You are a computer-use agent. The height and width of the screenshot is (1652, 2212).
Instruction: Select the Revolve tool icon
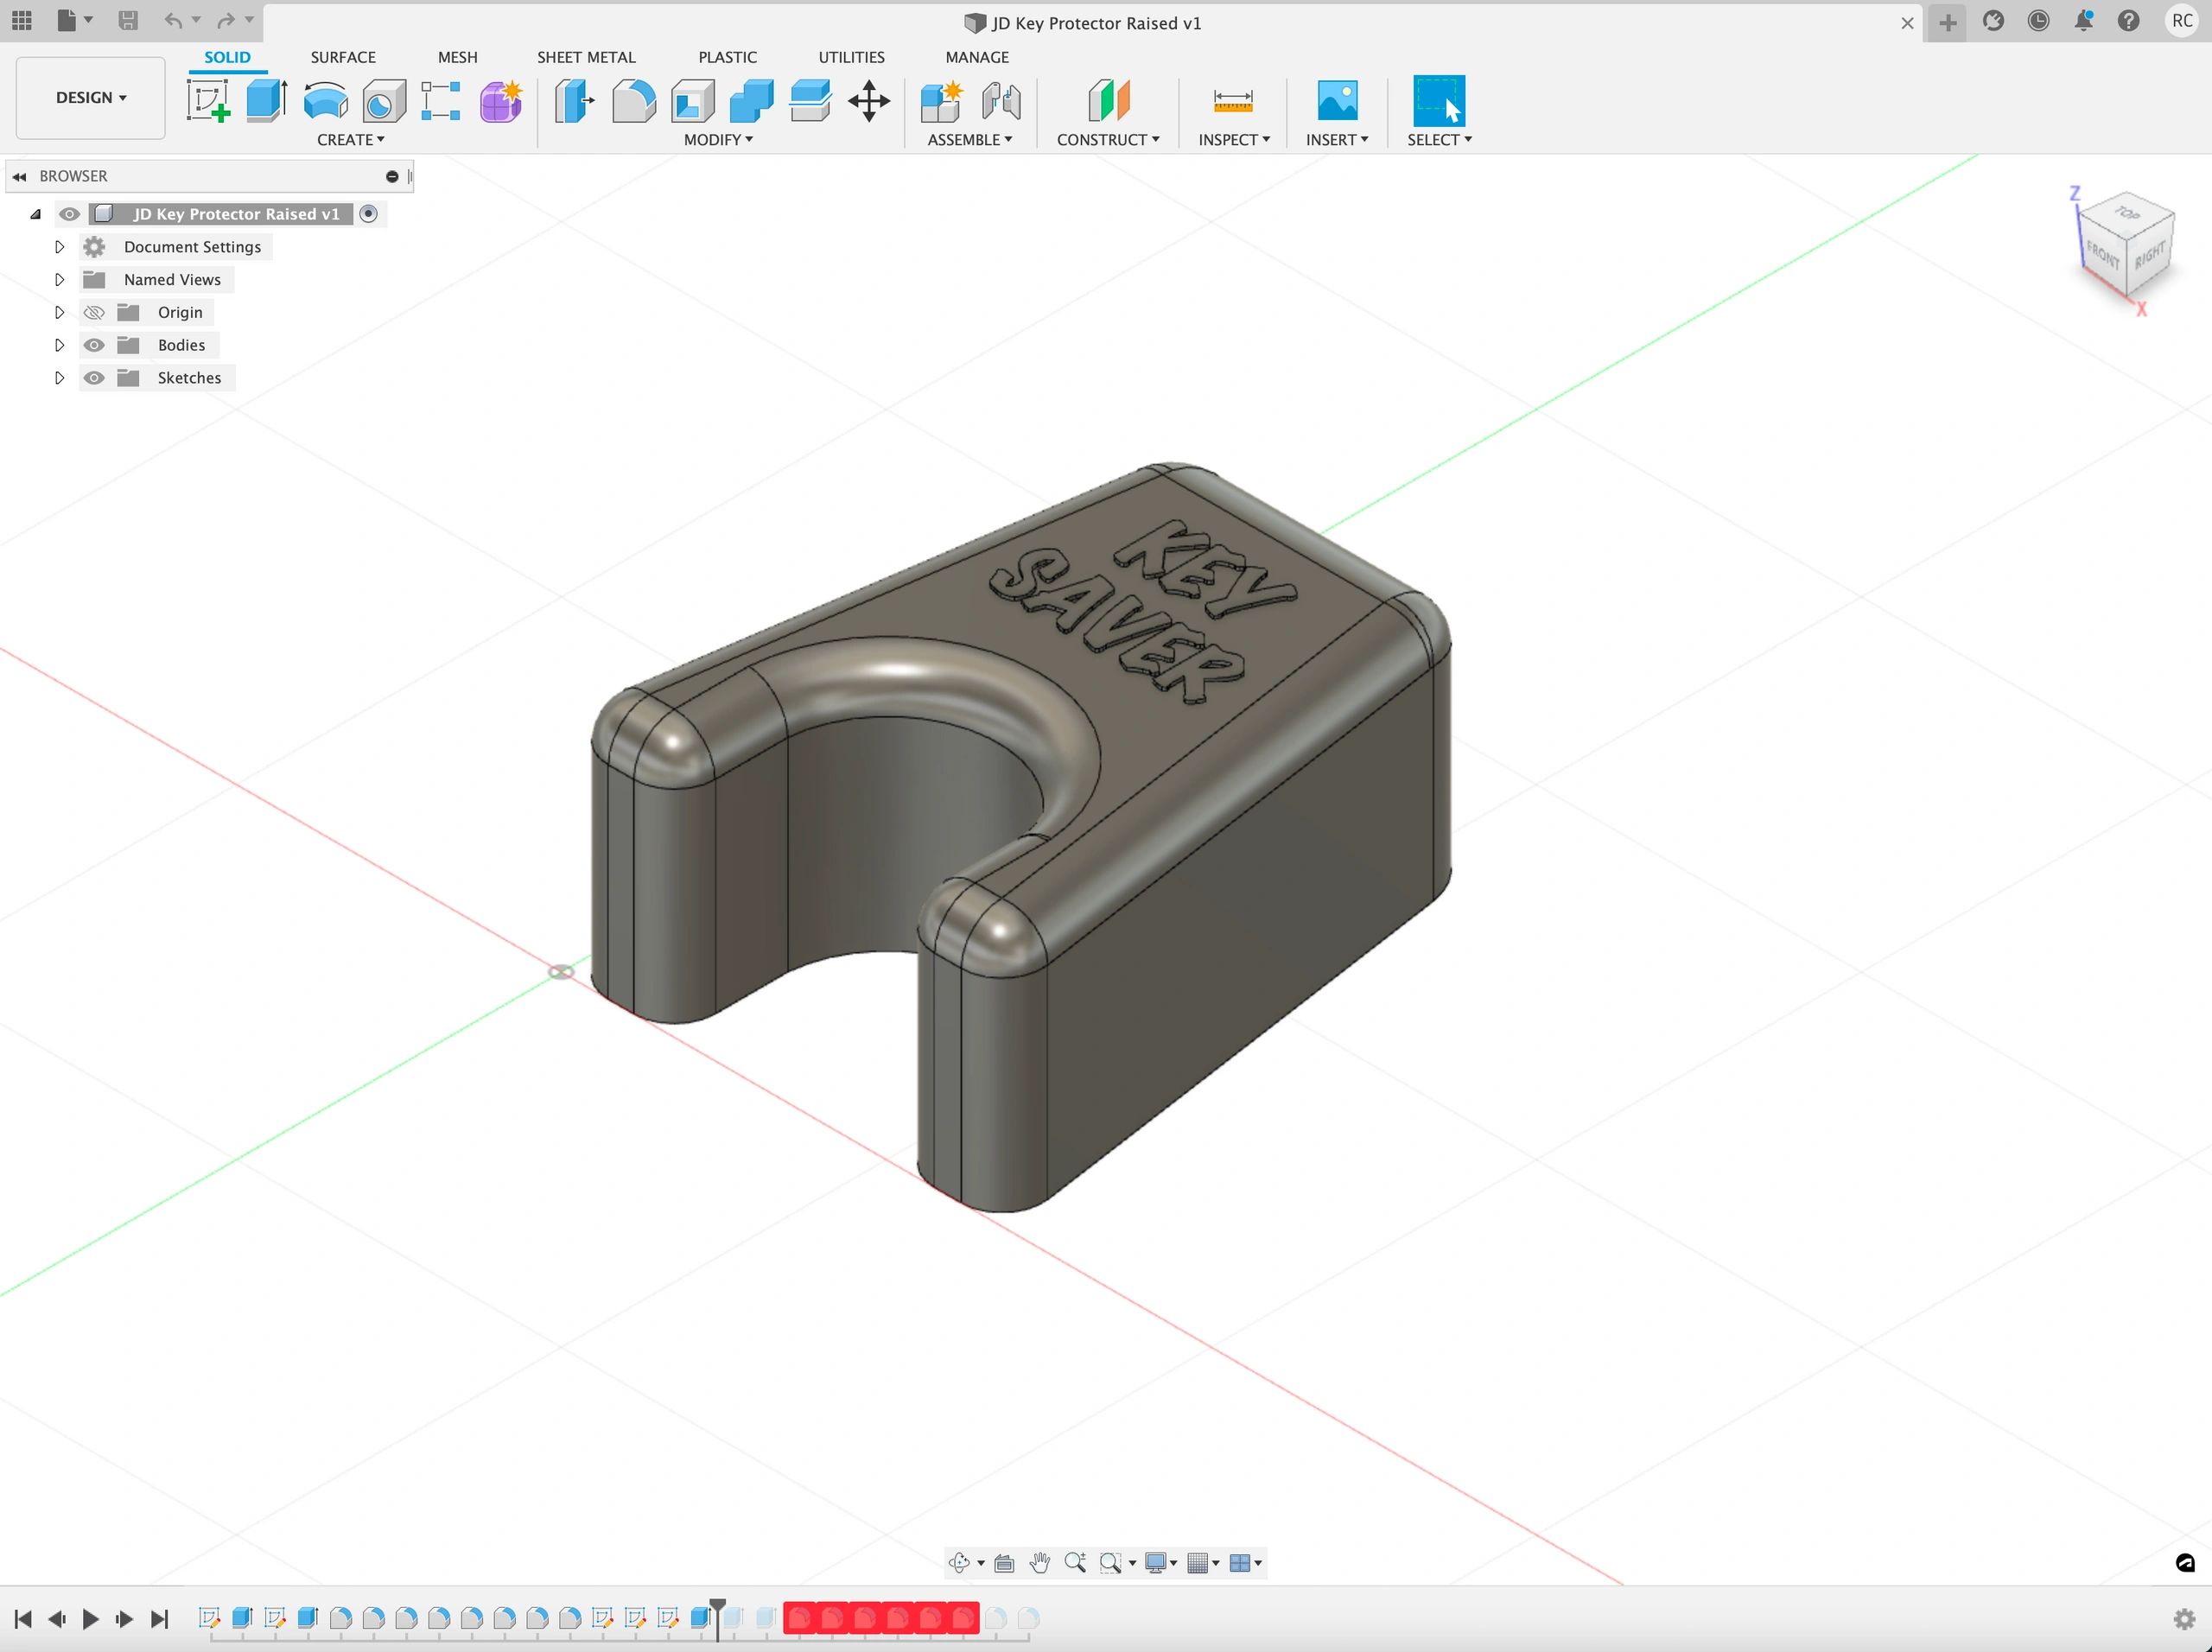pos(325,101)
